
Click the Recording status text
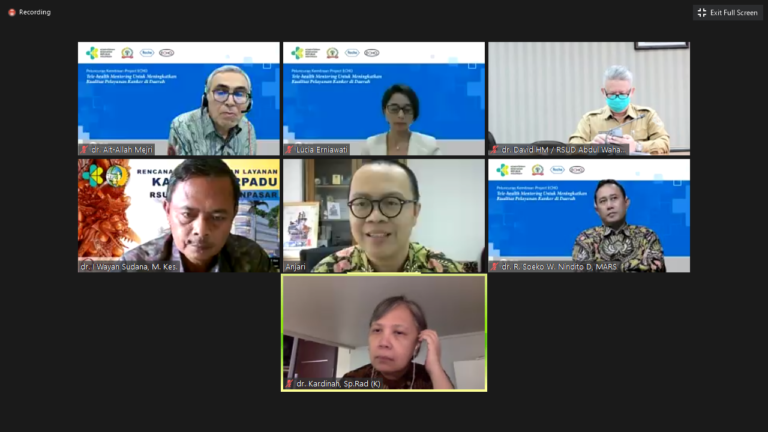(x=35, y=12)
